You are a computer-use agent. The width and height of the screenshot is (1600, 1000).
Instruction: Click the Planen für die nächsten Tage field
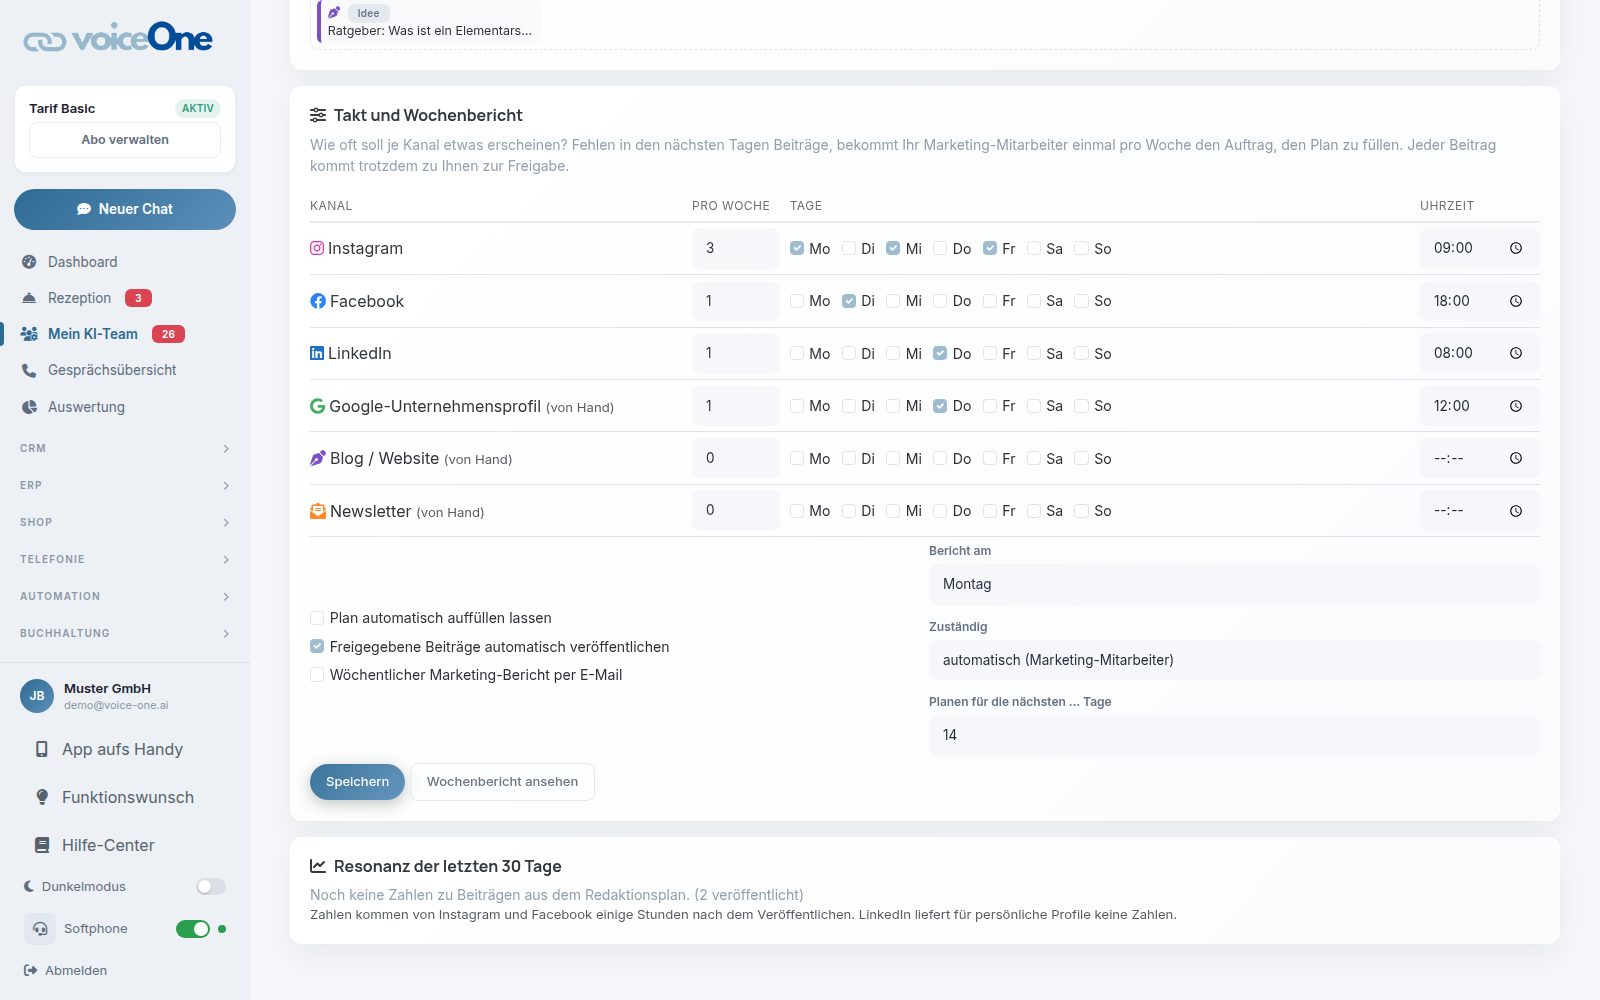1234,735
